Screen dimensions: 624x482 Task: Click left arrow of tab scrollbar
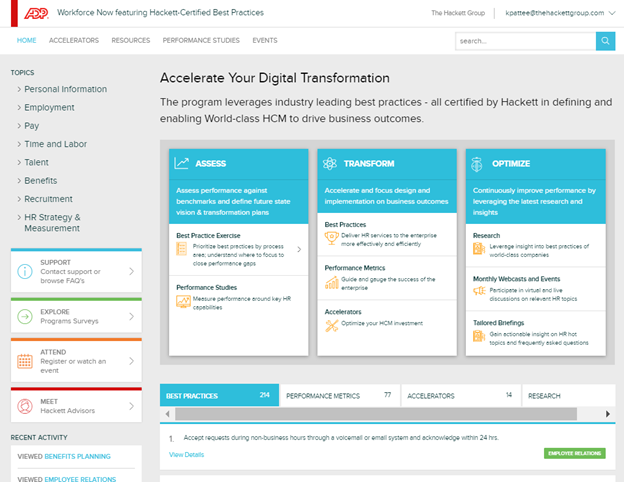[168, 414]
